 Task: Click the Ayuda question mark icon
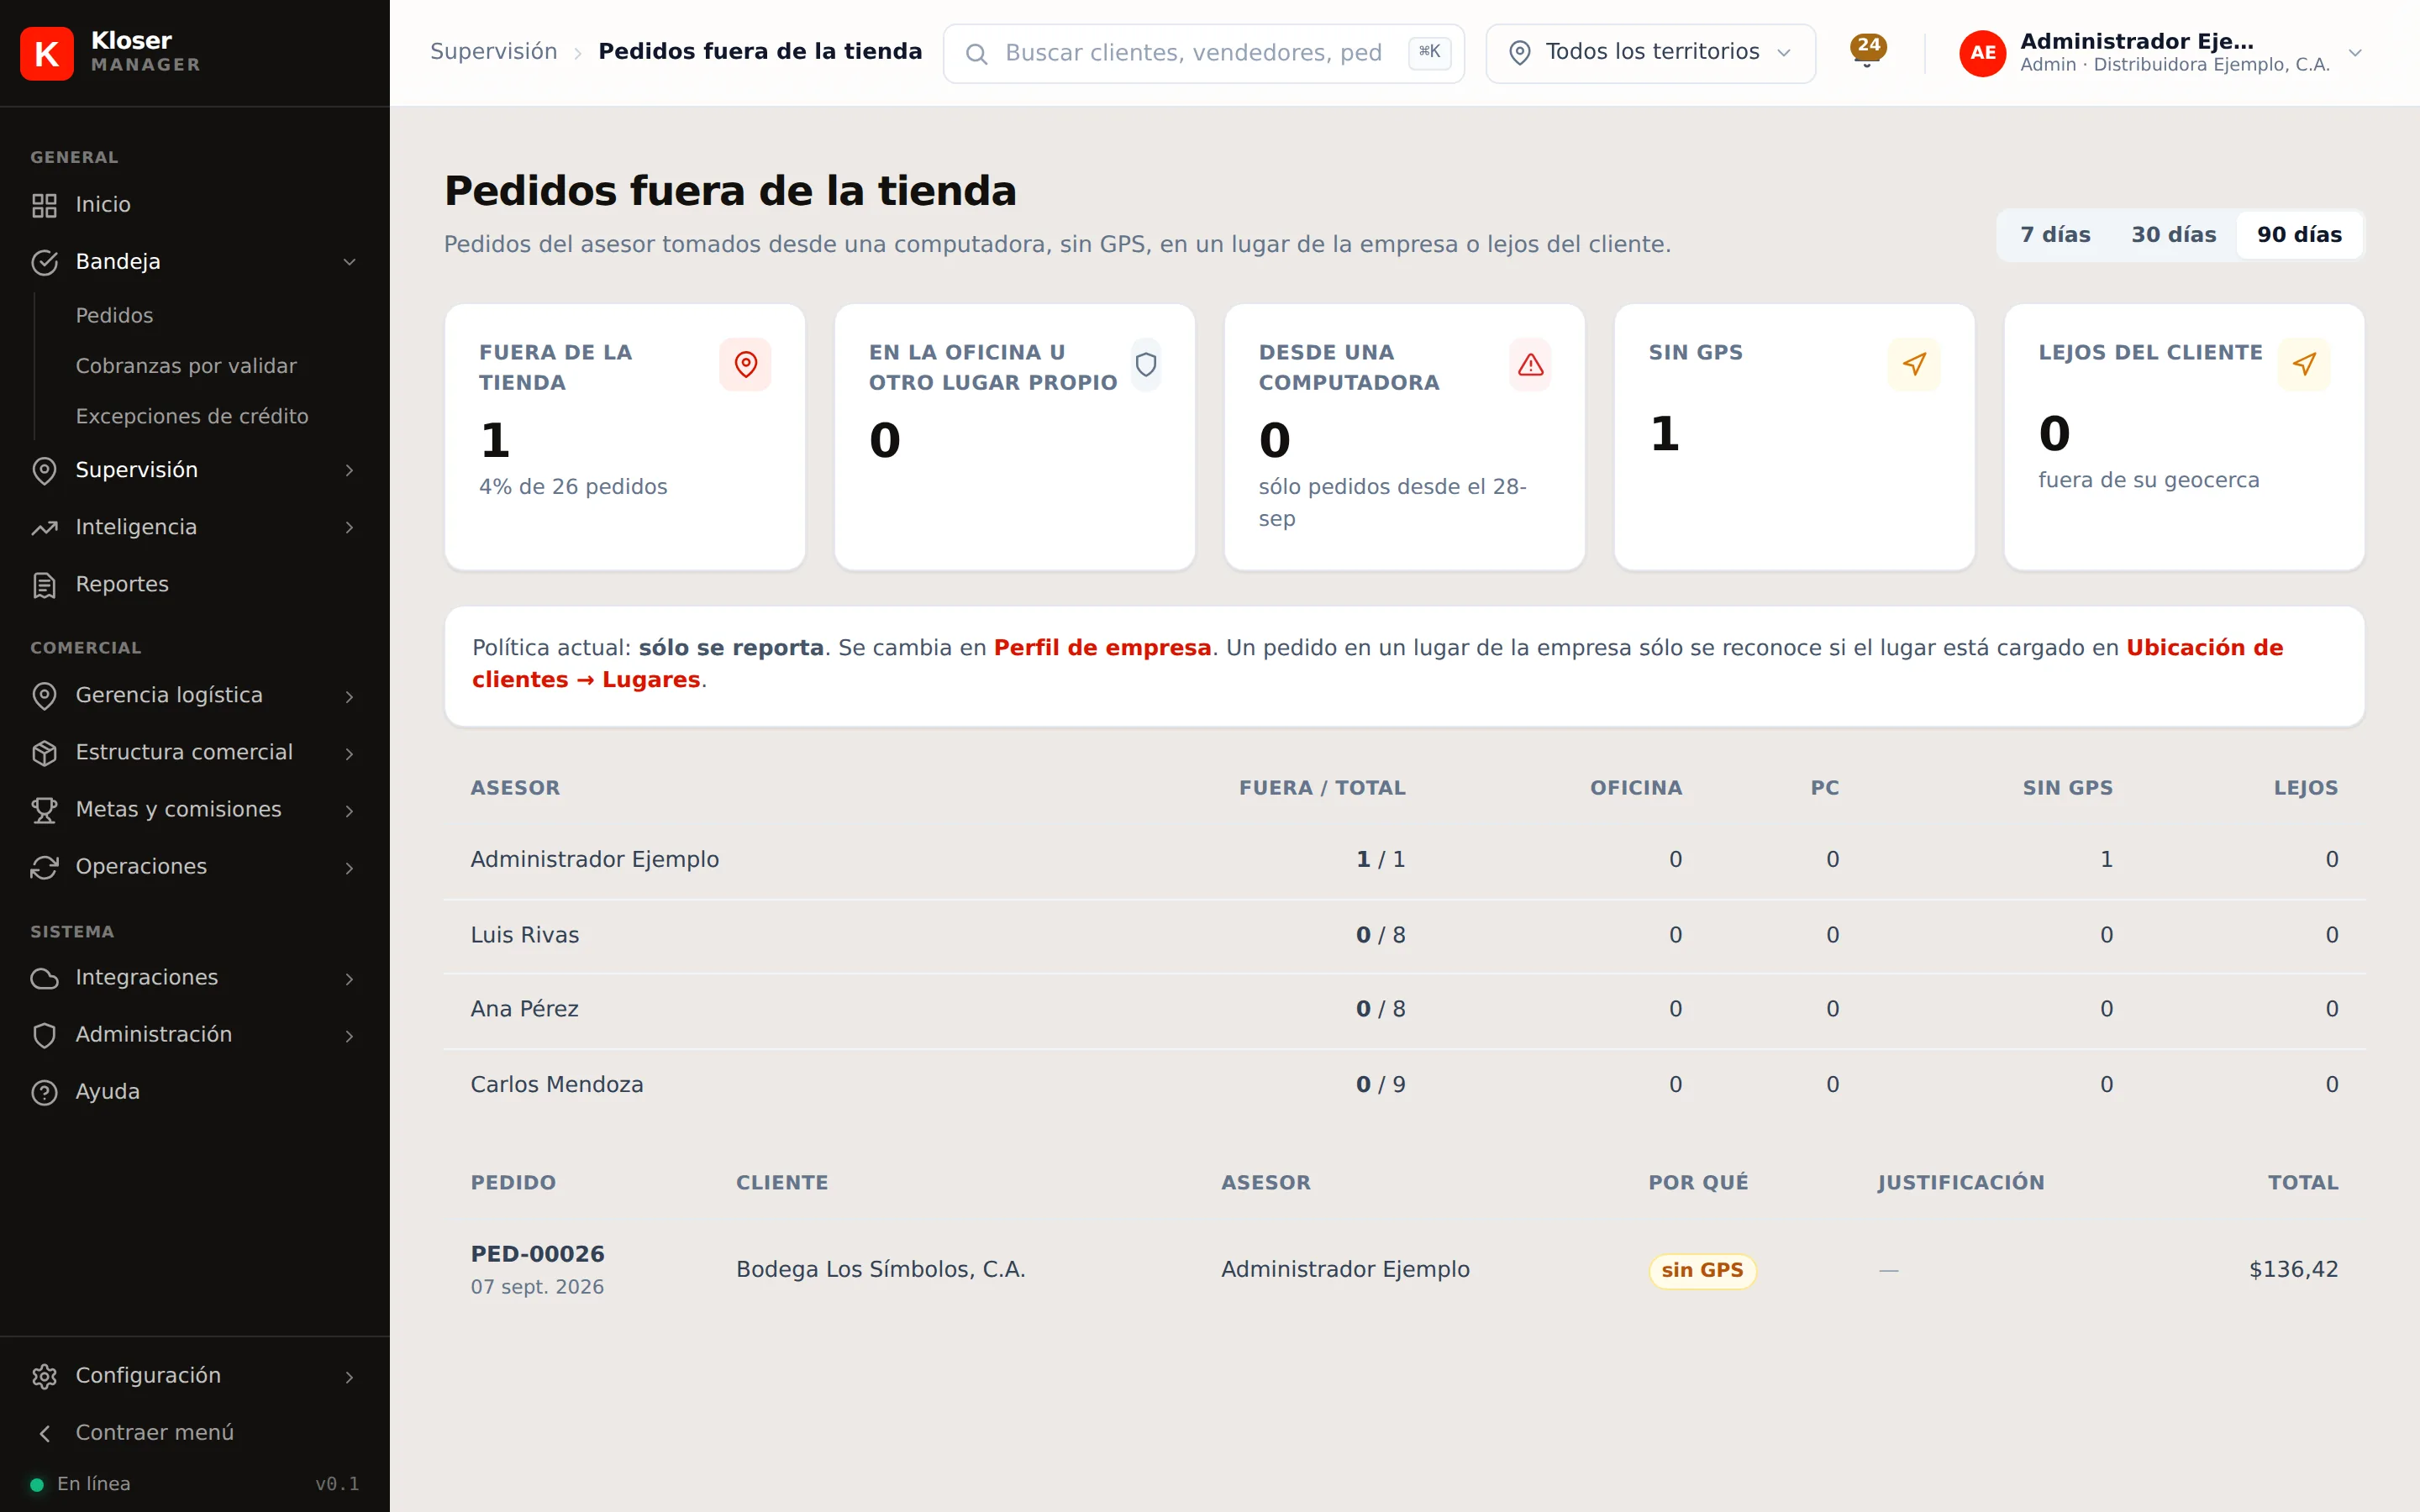[44, 1091]
